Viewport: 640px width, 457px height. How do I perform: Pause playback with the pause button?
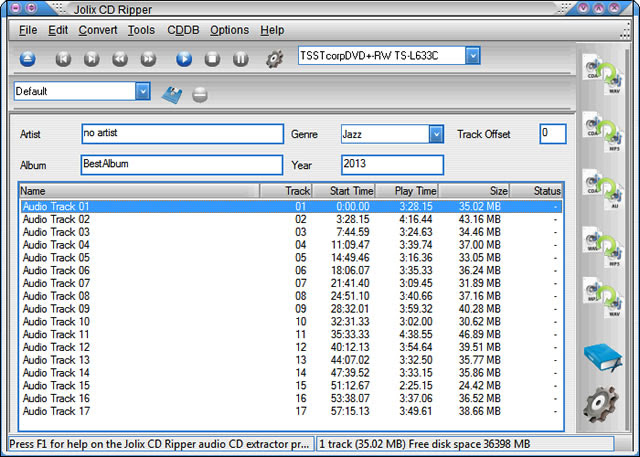pos(241,59)
